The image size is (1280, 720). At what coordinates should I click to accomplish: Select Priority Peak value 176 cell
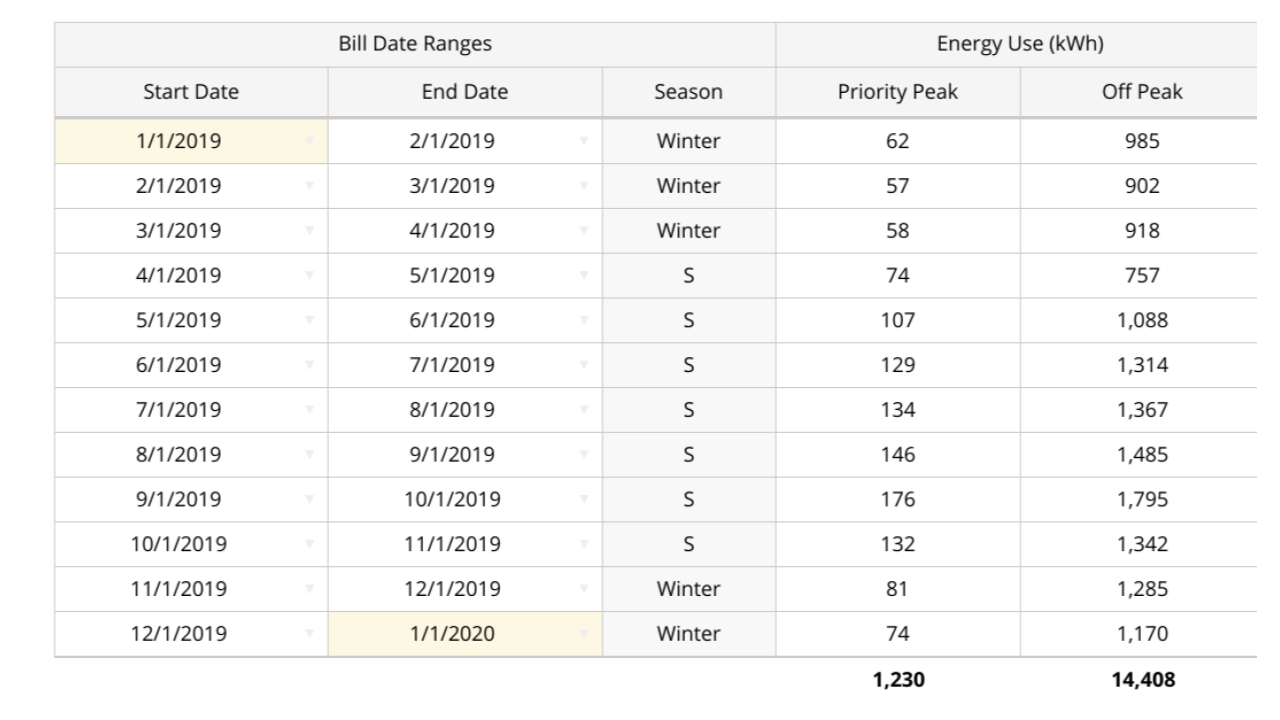897,500
